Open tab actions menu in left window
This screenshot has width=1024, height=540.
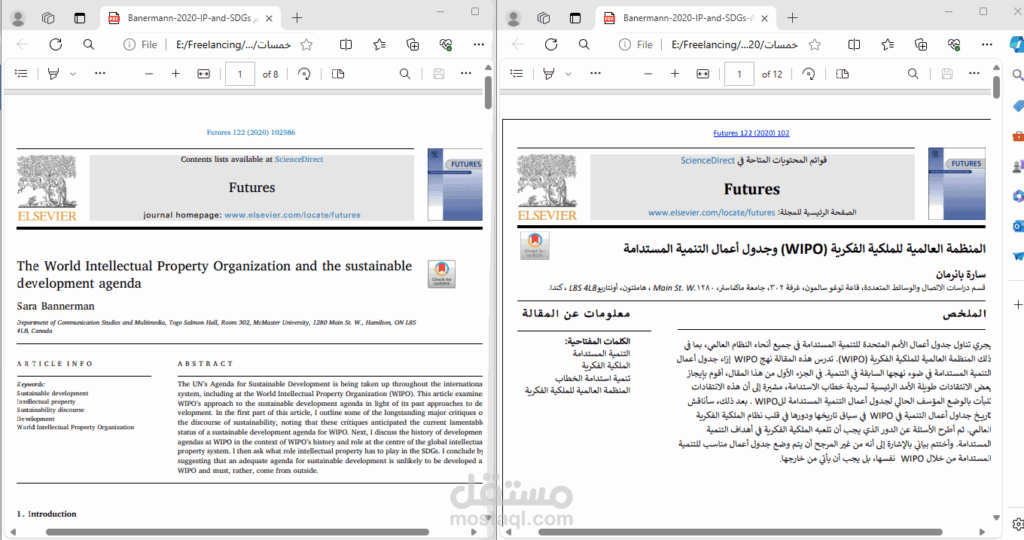tap(79, 18)
